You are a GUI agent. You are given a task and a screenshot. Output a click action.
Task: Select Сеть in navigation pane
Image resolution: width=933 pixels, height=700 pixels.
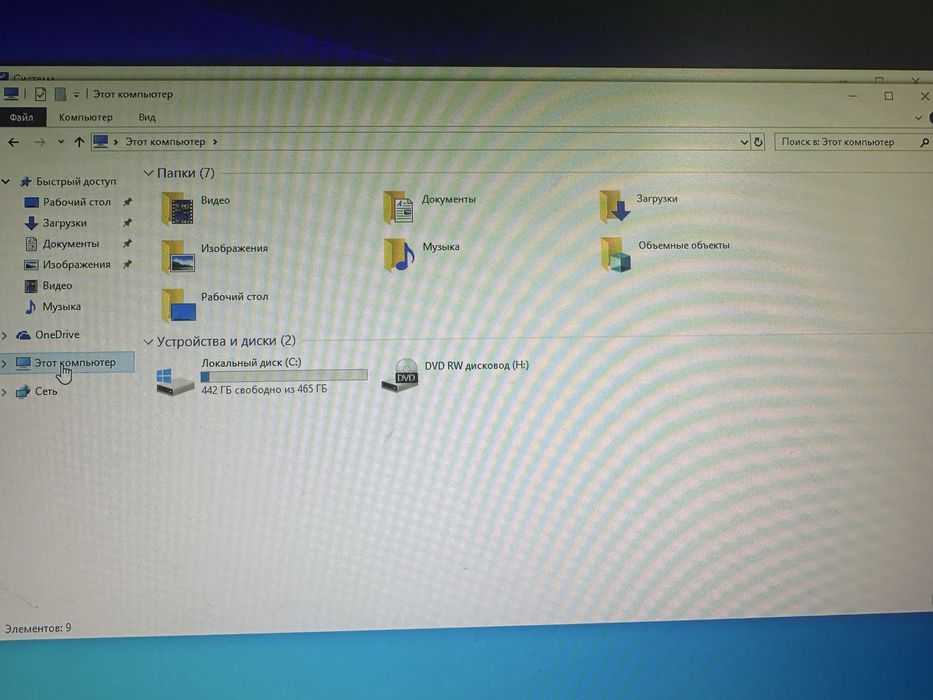(46, 392)
